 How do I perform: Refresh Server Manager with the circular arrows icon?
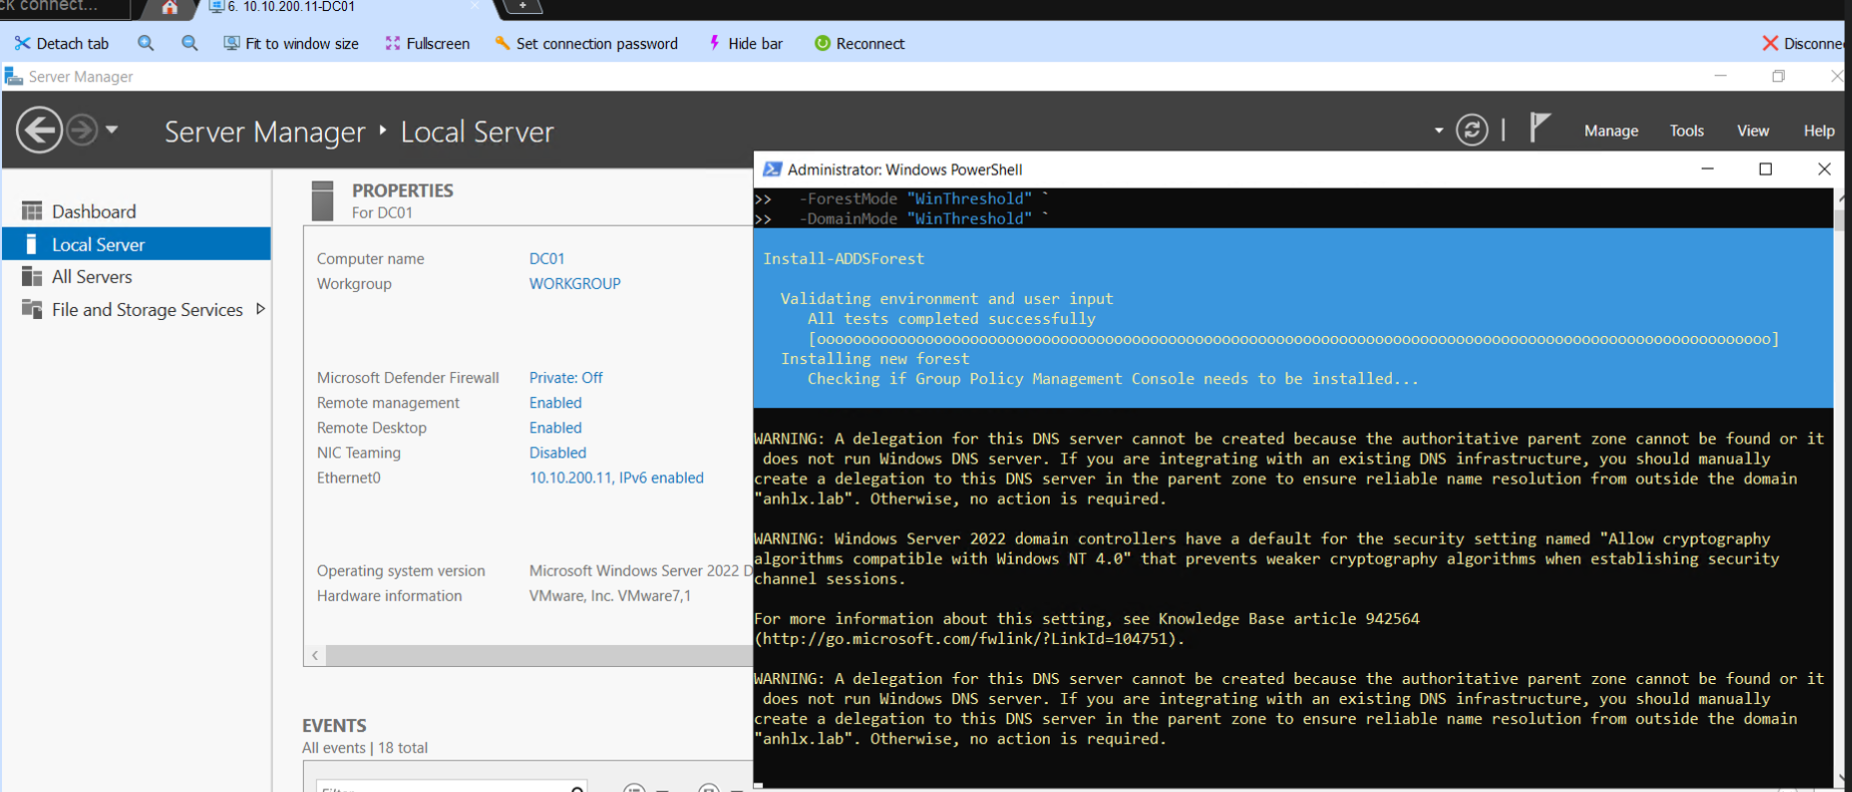1472,130
